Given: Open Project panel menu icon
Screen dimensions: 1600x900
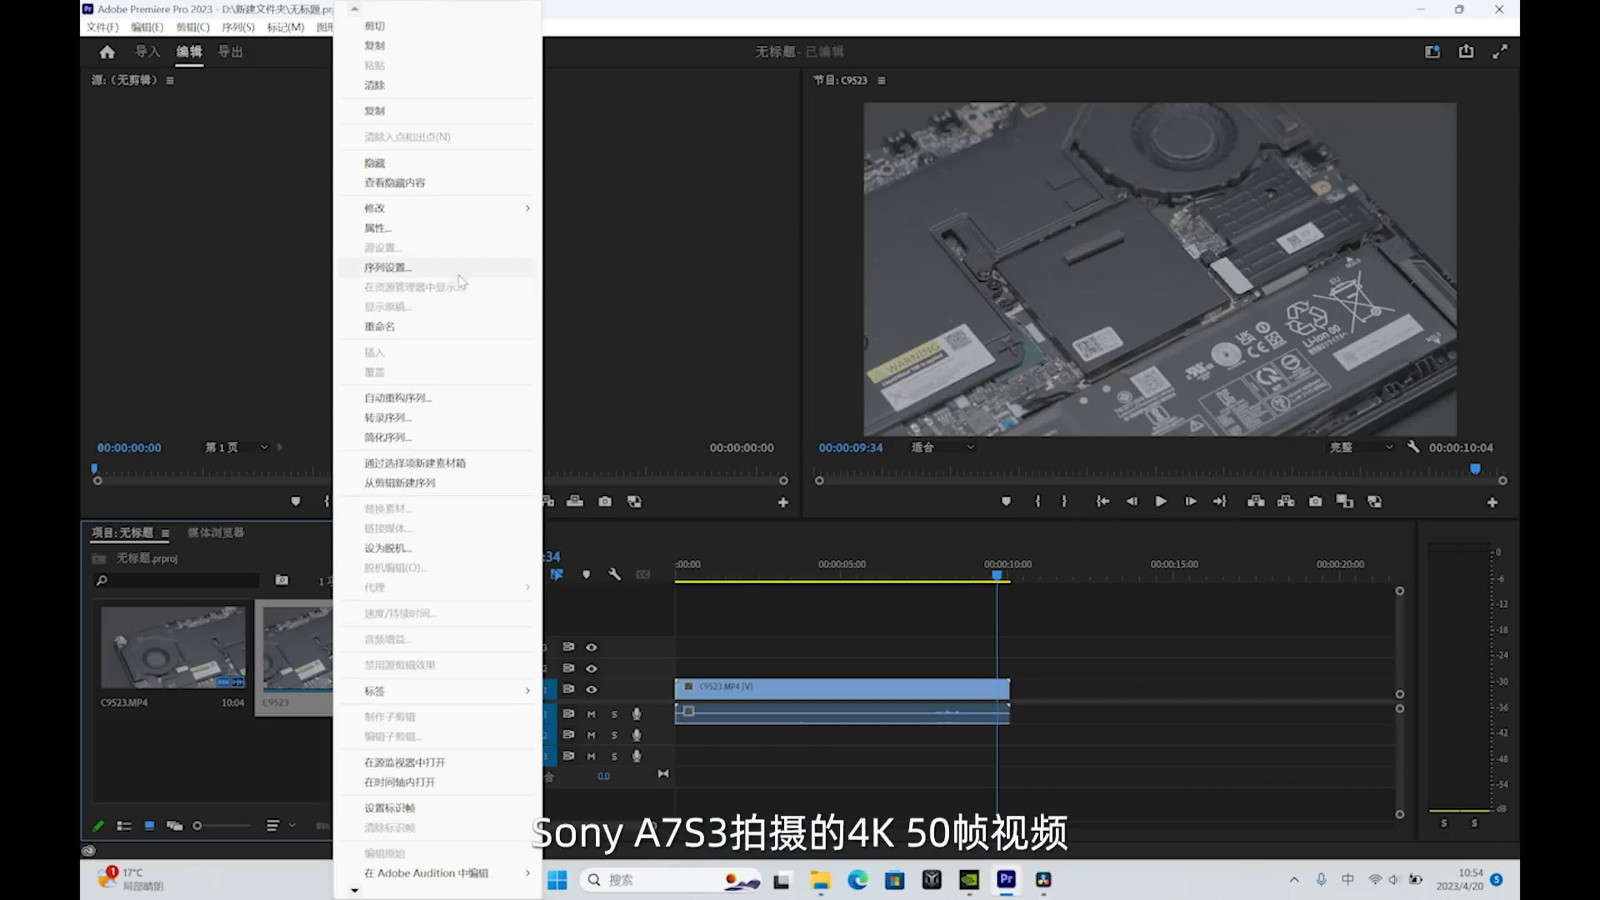Looking at the screenshot, I should coord(165,533).
